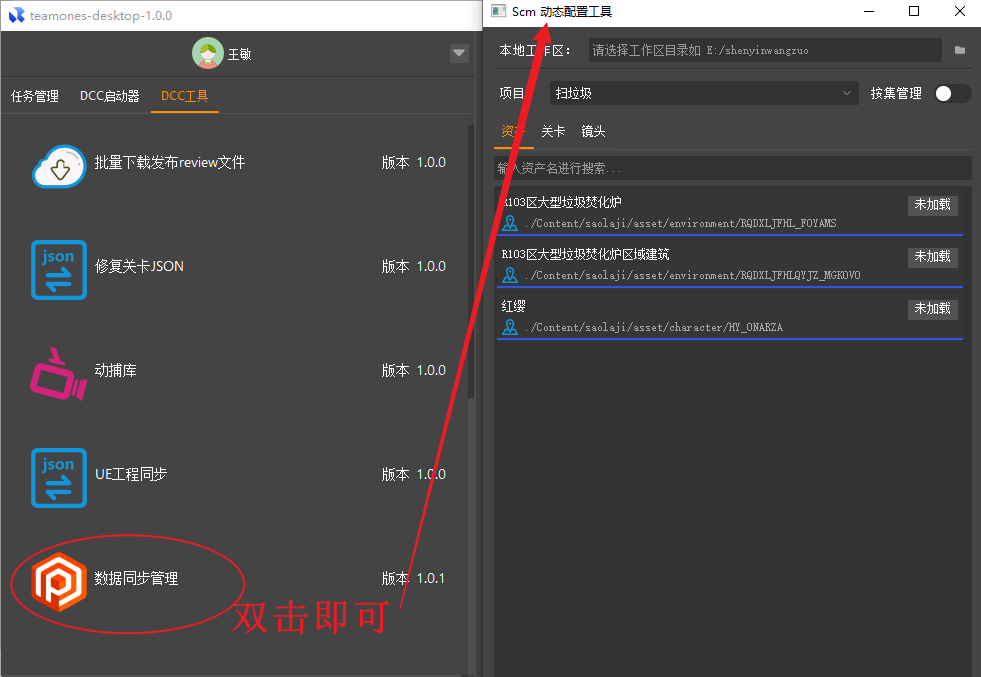Click the teamones-desktop app logo icon
981x677 pixels.
point(16,15)
